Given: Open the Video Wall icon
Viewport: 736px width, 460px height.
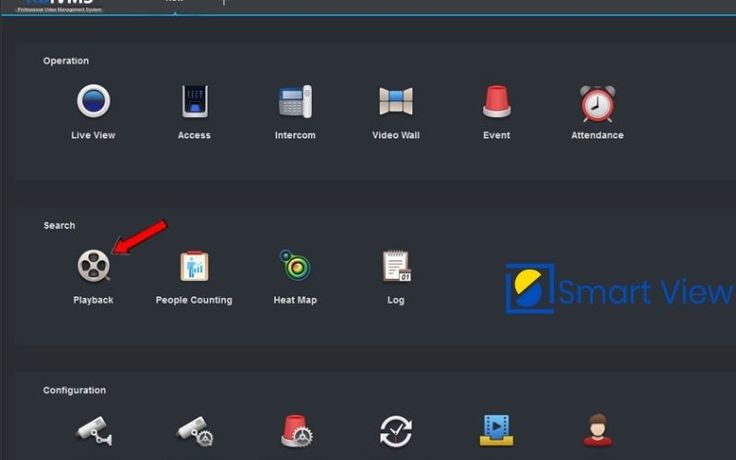Looking at the screenshot, I should (396, 102).
